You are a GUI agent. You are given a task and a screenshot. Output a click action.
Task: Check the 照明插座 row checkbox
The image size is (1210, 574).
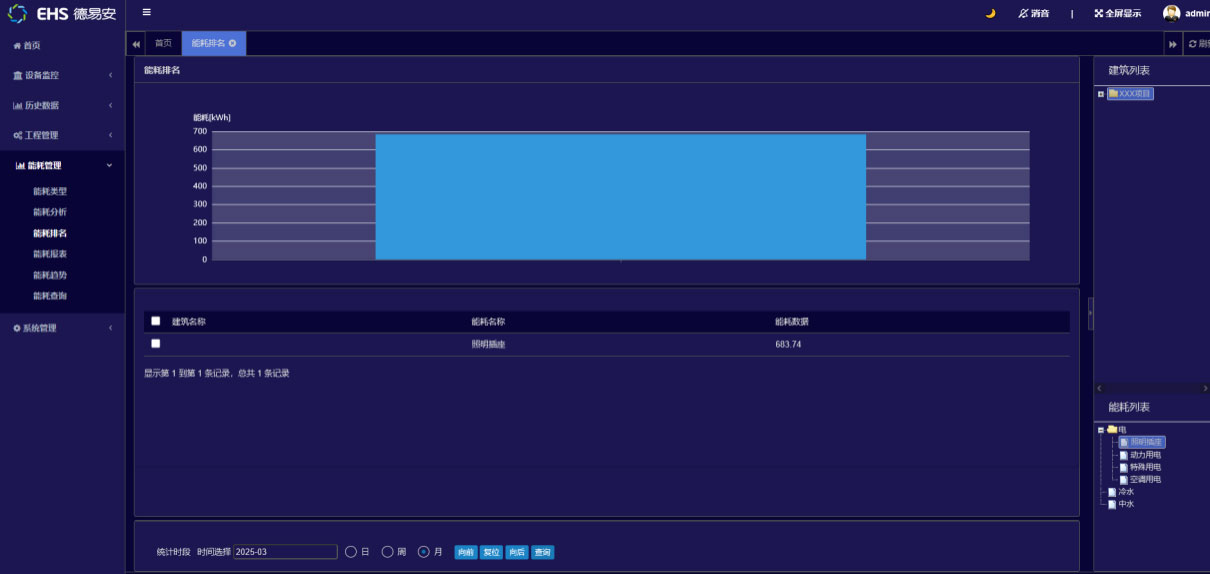pos(155,343)
